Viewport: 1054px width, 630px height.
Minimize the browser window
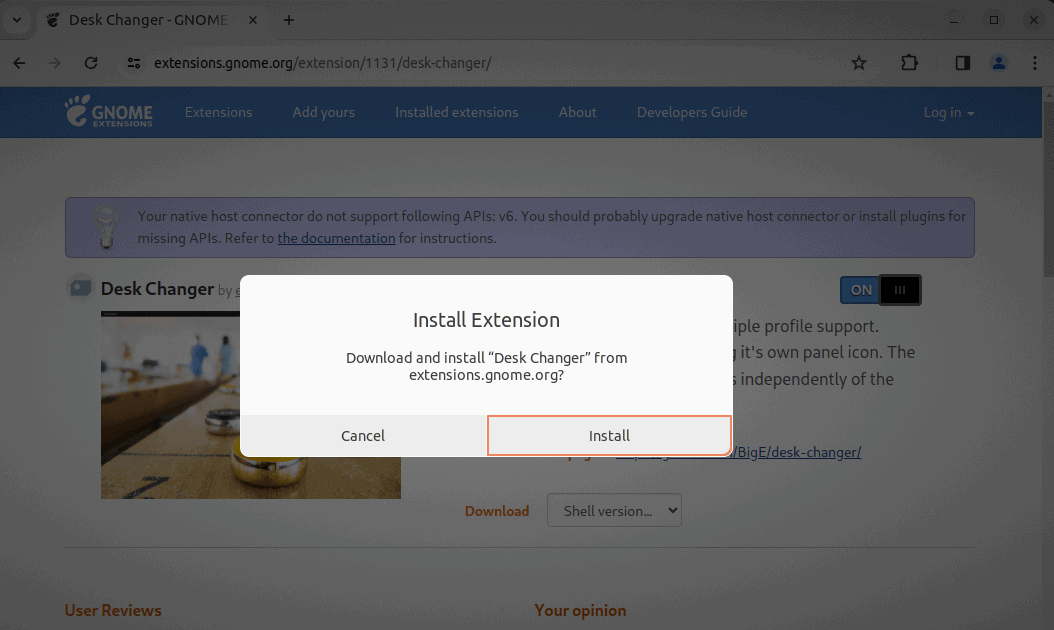pyautogui.click(x=954, y=20)
